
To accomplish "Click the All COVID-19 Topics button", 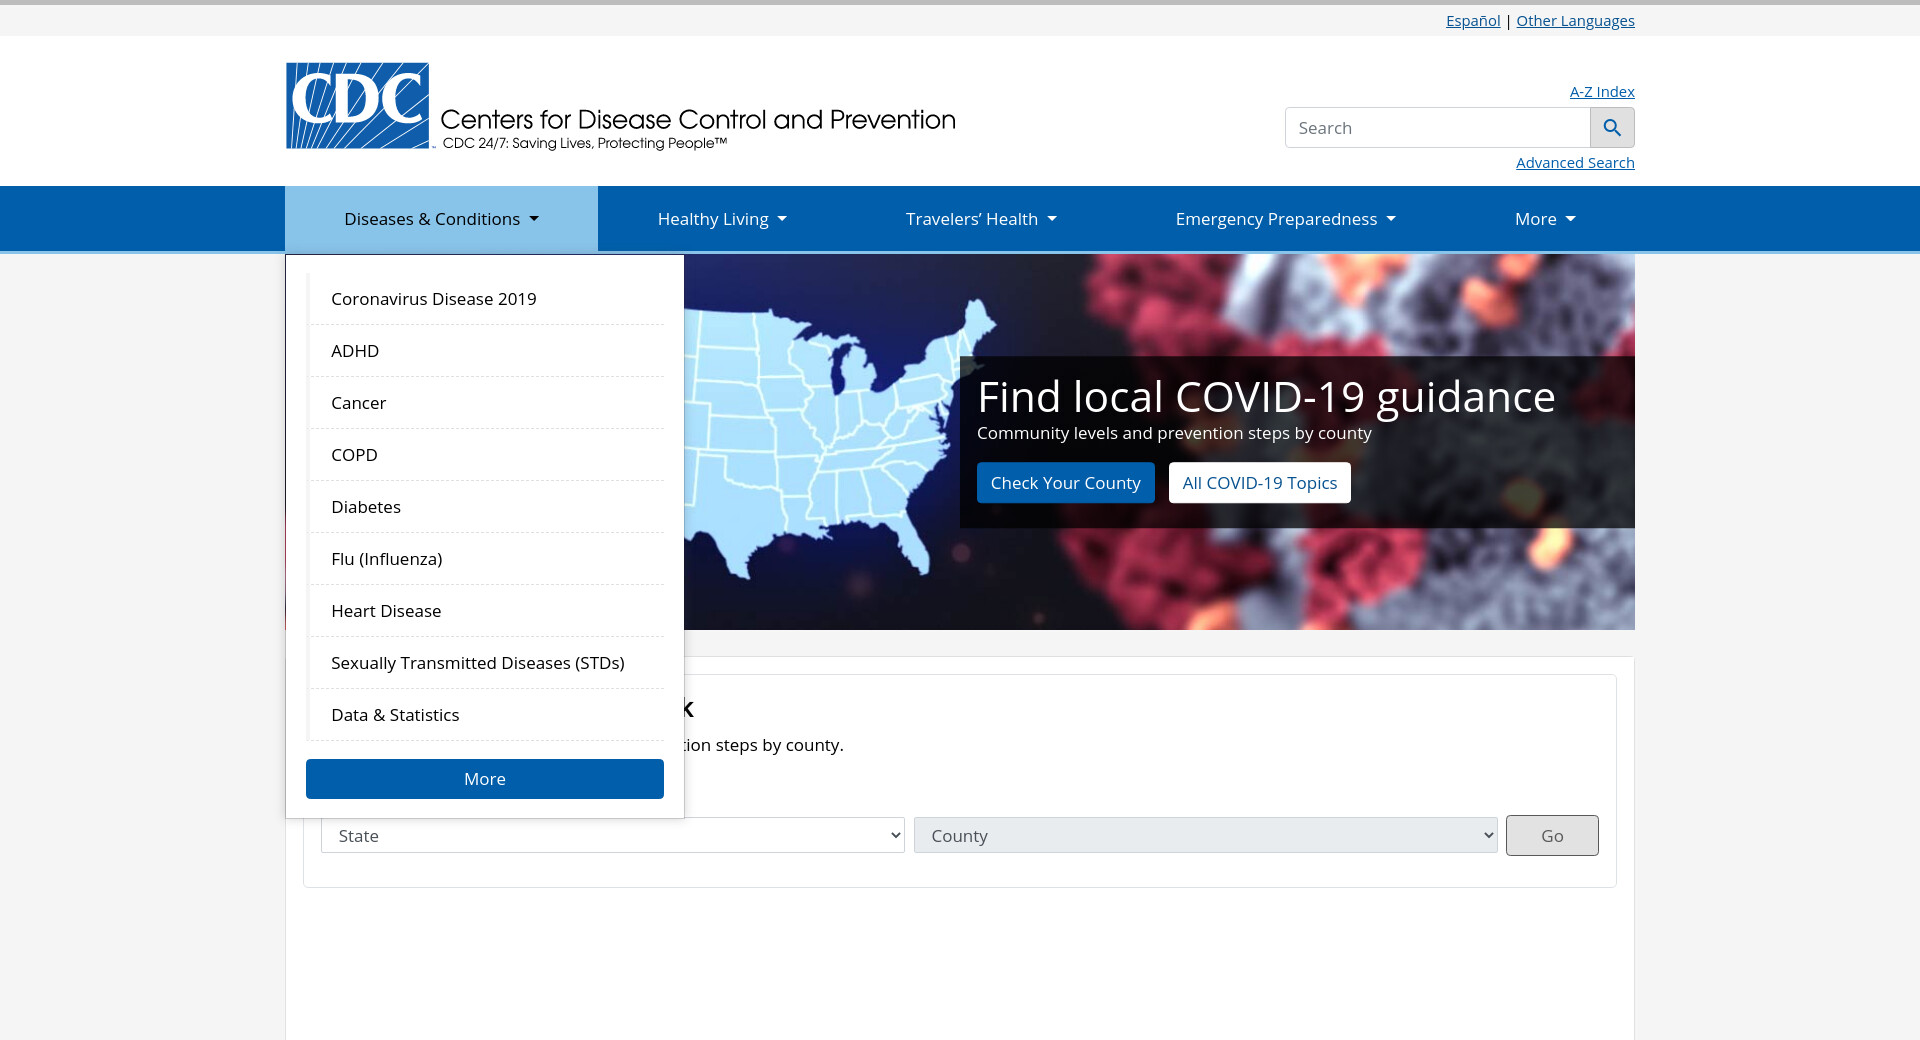I will point(1259,483).
